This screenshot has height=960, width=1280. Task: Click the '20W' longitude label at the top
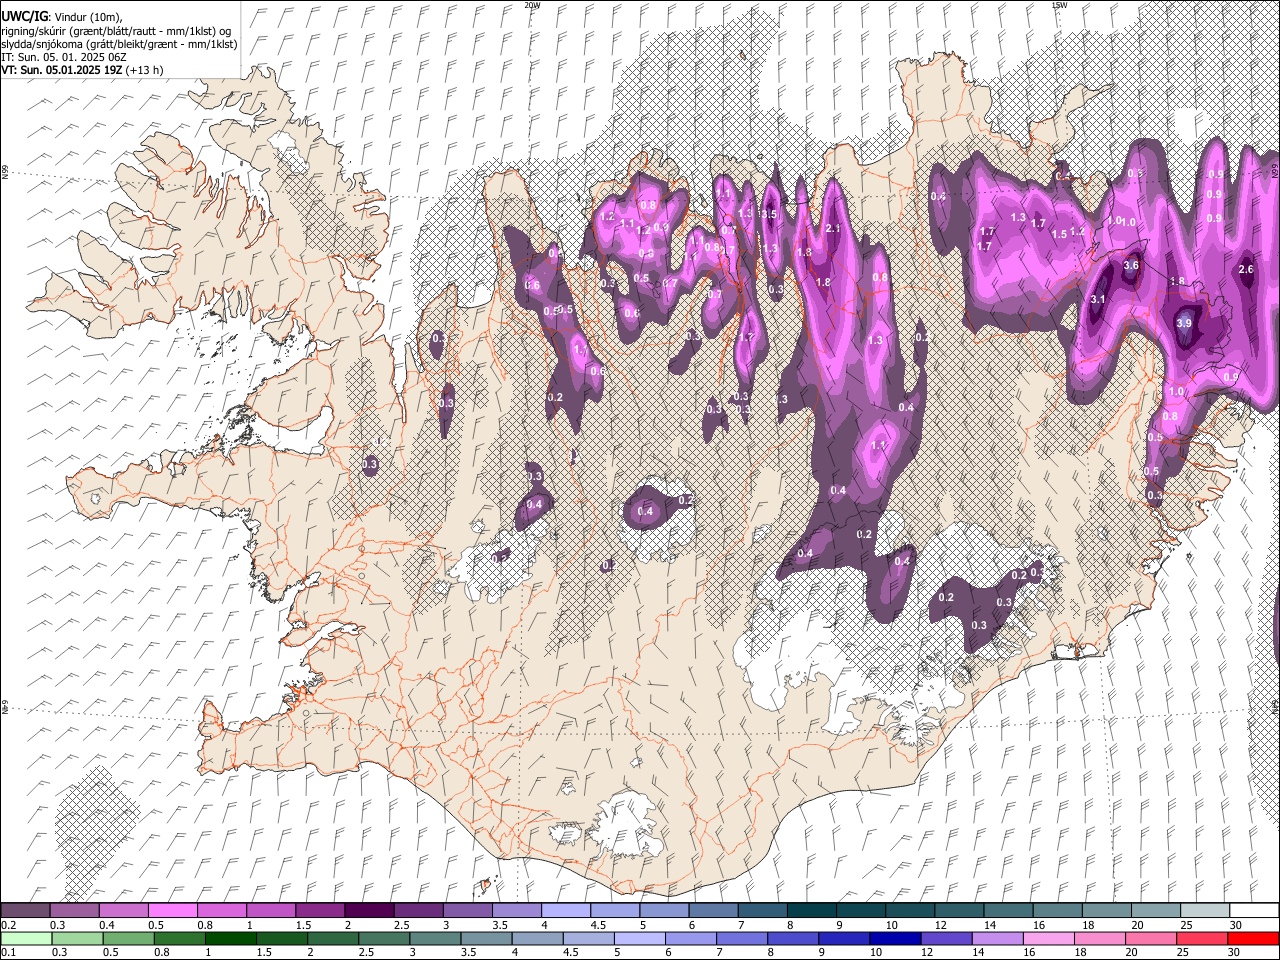click(532, 5)
